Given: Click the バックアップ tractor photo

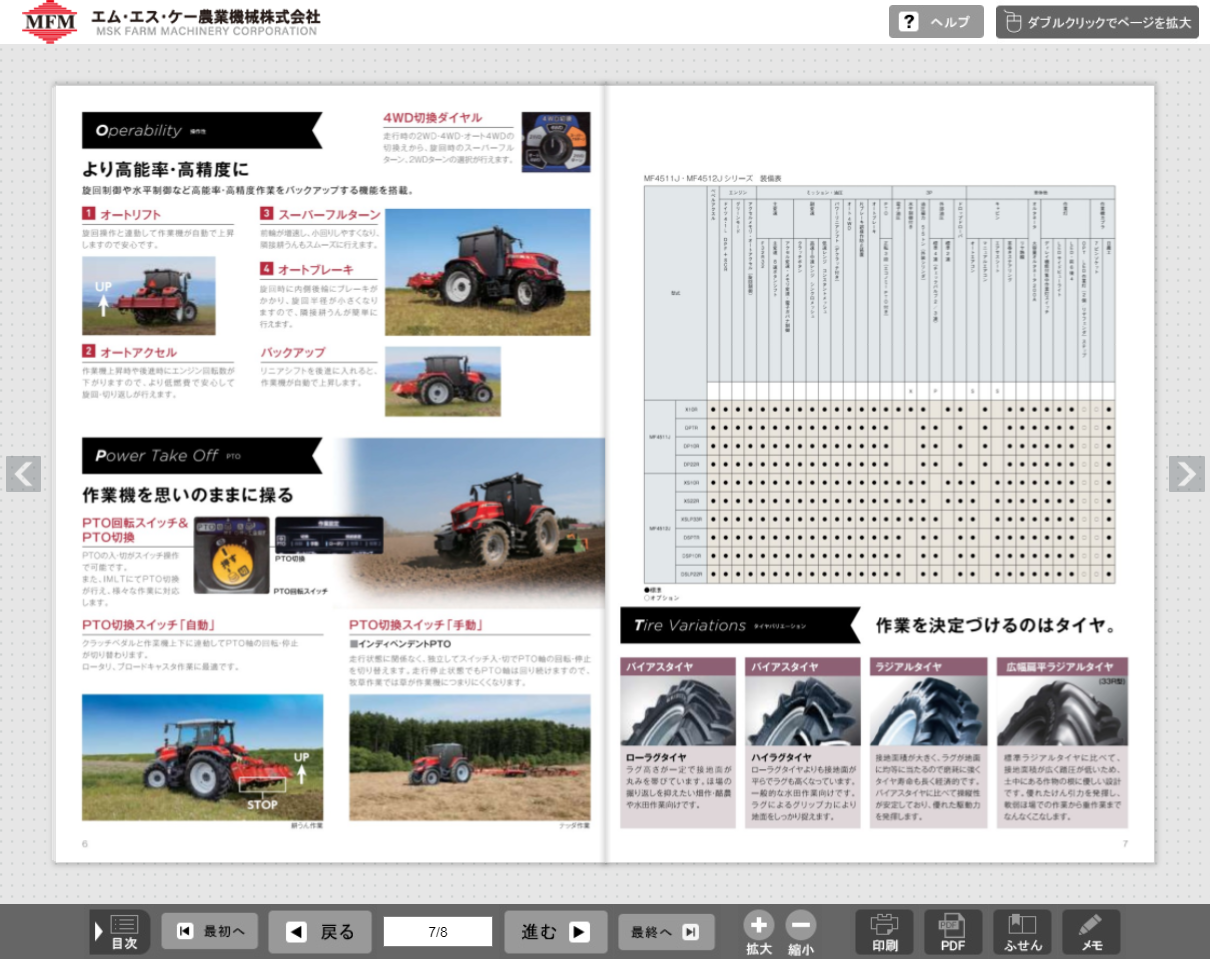Looking at the screenshot, I should pos(443,381).
